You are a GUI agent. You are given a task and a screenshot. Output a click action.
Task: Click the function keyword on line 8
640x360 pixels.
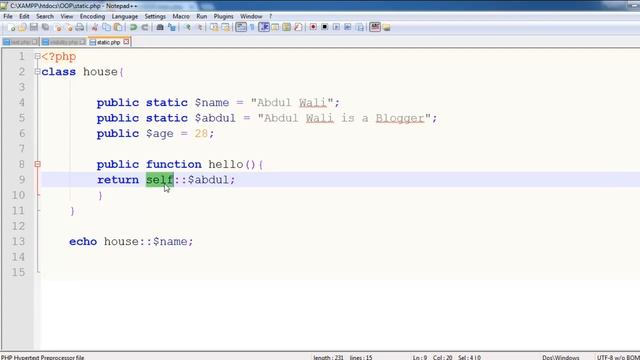coord(174,164)
